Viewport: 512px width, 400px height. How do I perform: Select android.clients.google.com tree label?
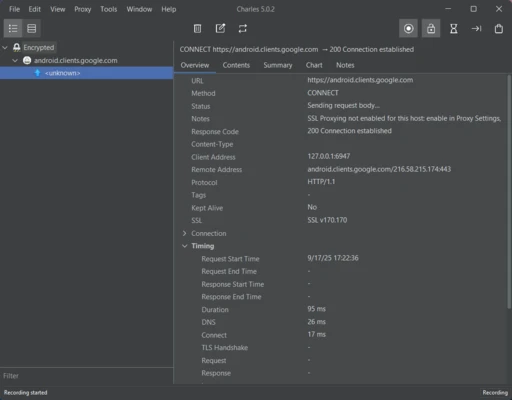coord(76,60)
